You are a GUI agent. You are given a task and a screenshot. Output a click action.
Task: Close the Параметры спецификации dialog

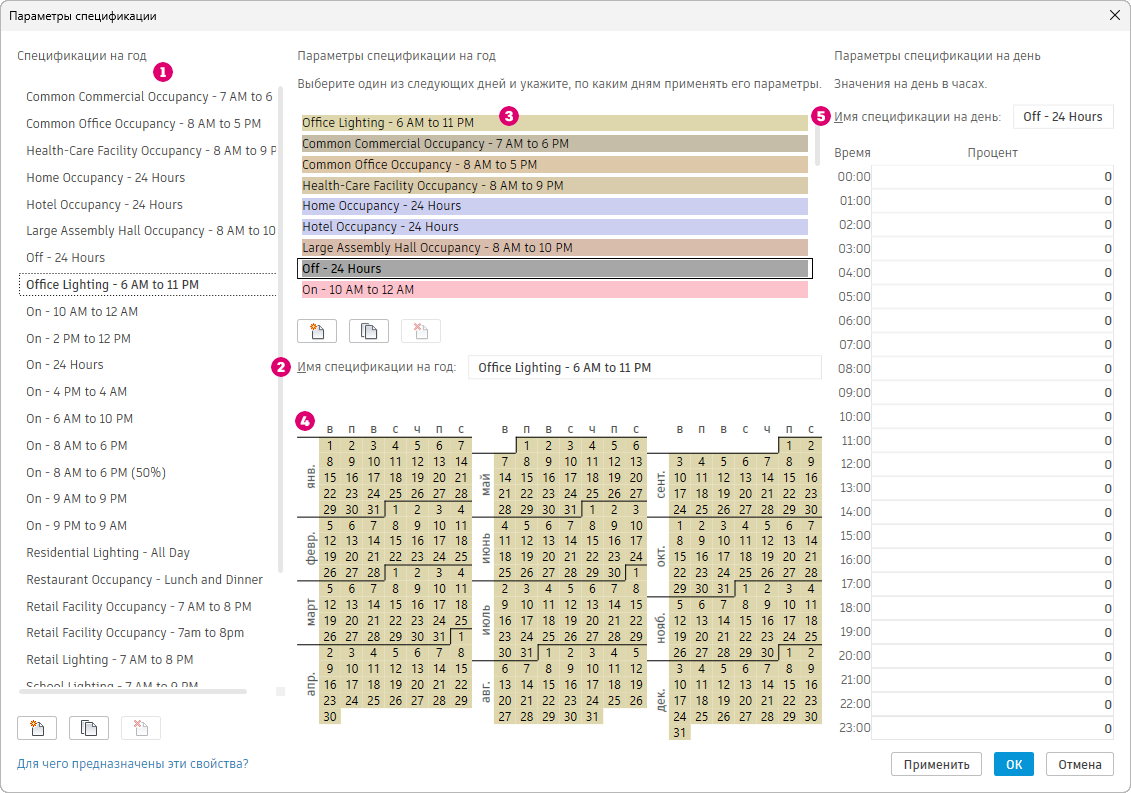[x=1114, y=15]
